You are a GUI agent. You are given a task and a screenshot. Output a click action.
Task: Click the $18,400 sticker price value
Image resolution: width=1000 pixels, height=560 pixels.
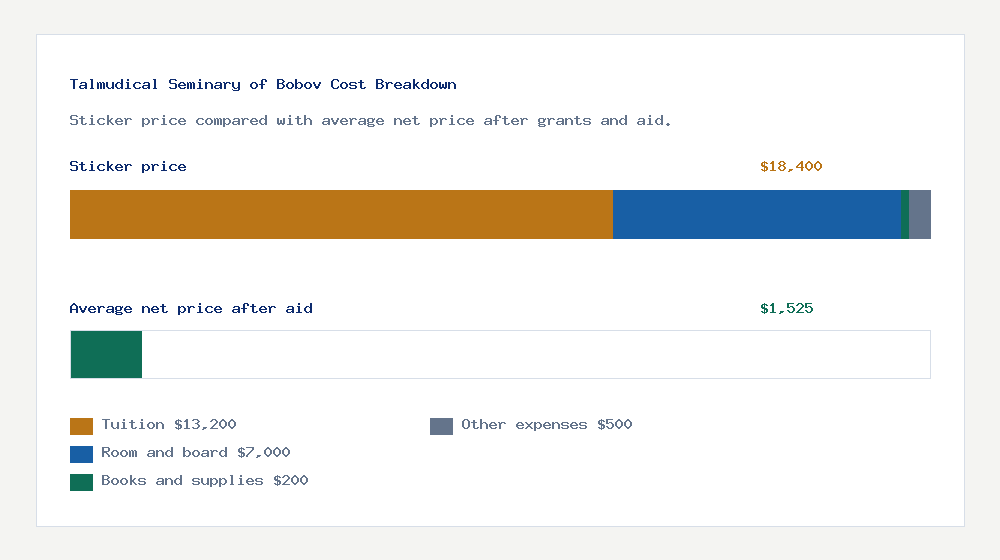(x=791, y=166)
